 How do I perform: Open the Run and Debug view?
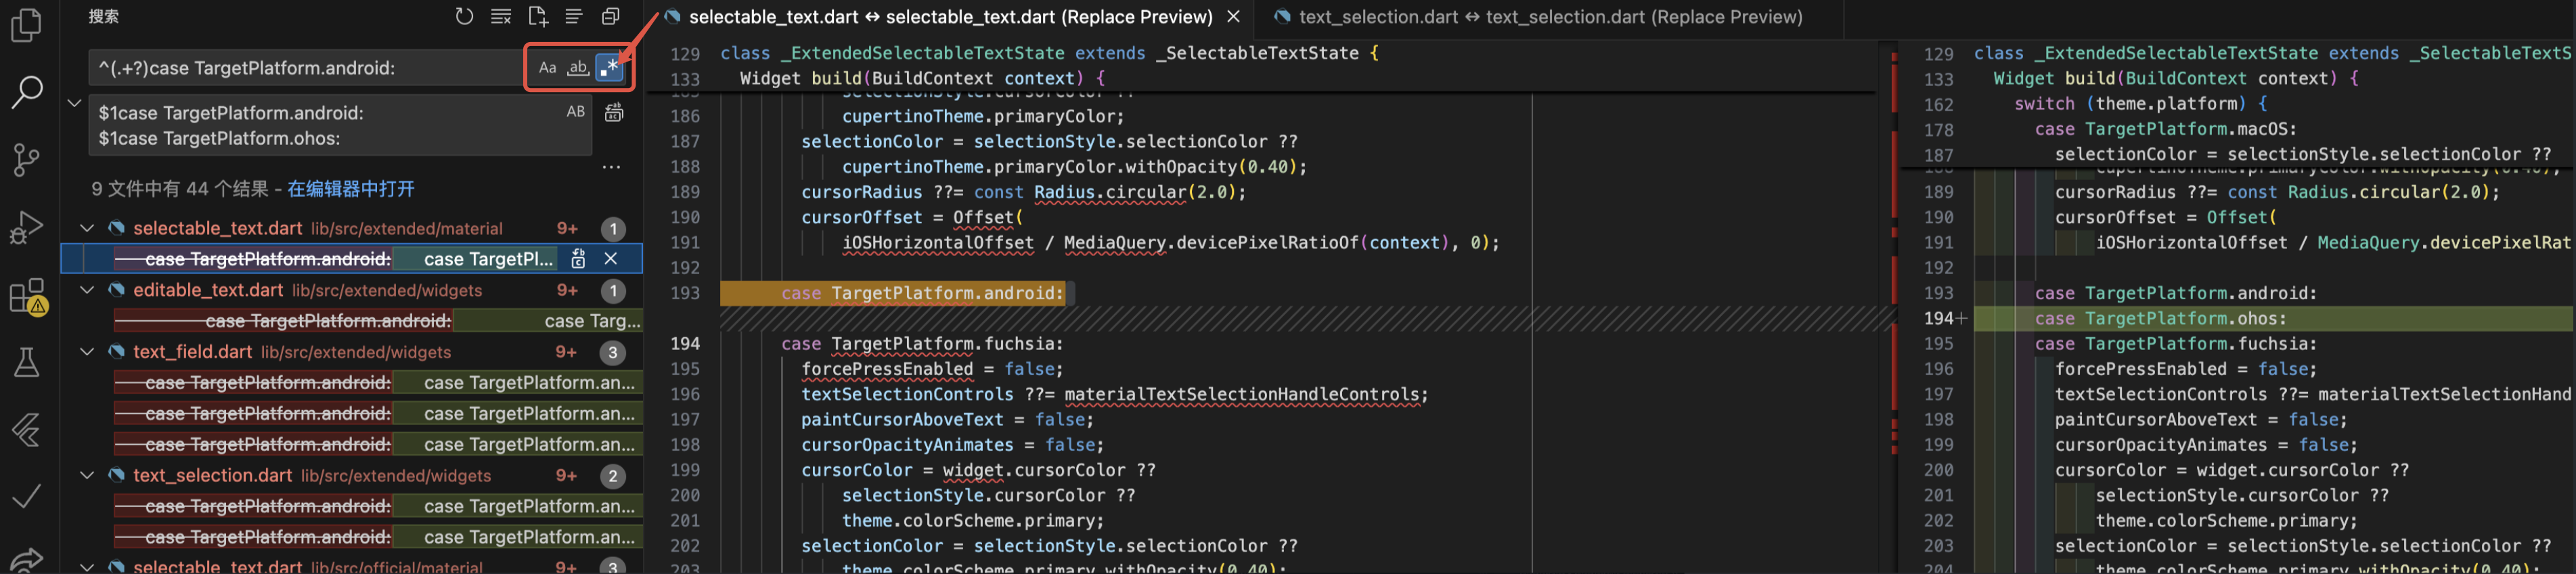click(x=27, y=228)
